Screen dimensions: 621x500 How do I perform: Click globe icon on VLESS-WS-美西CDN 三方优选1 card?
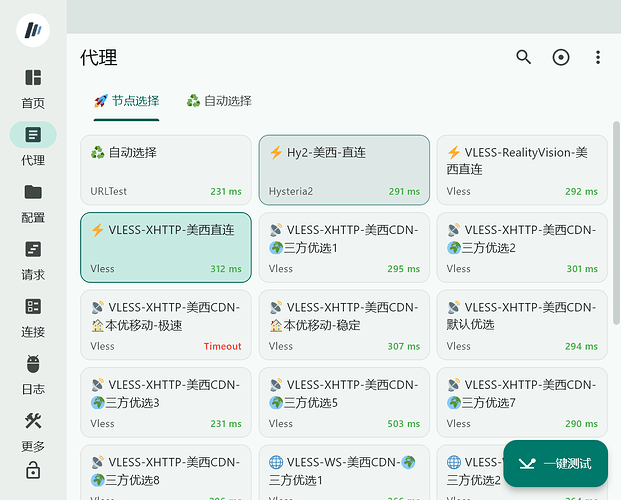pos(276,462)
